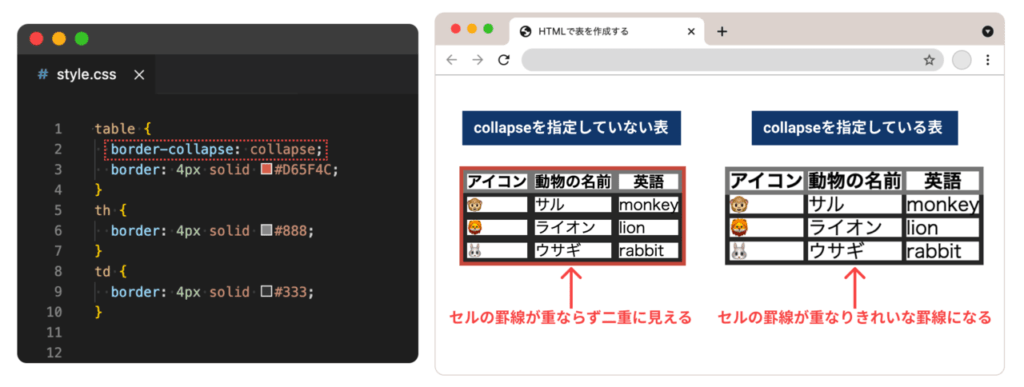The image size is (1024, 387).
Task: Click 'ウサギ' cell in collapsed table
Action: coord(854,251)
